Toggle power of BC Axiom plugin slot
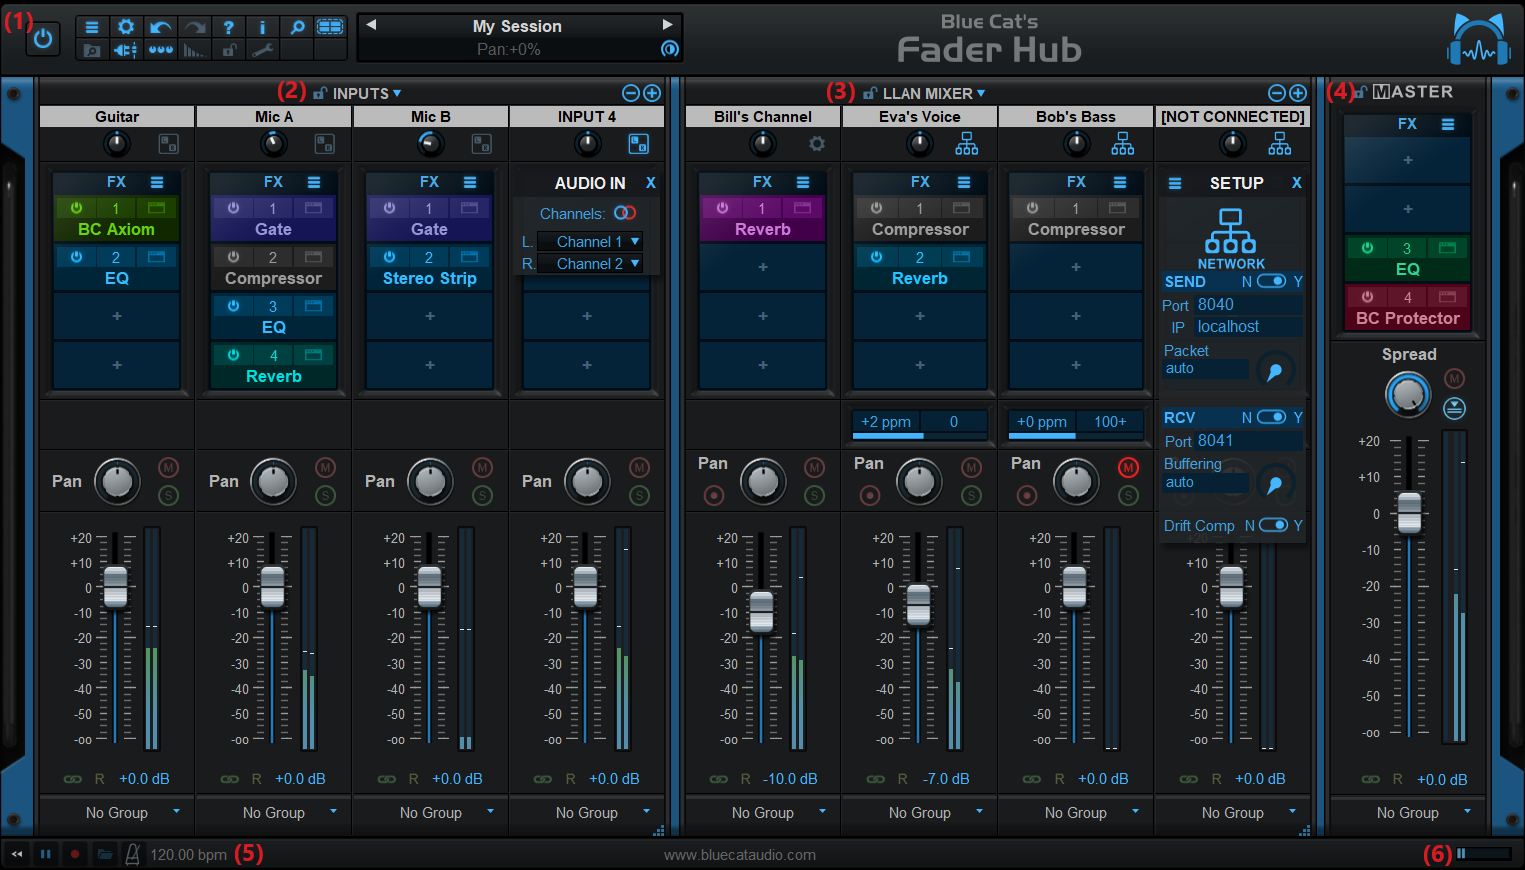Viewport: 1525px width, 870px height. [76, 208]
